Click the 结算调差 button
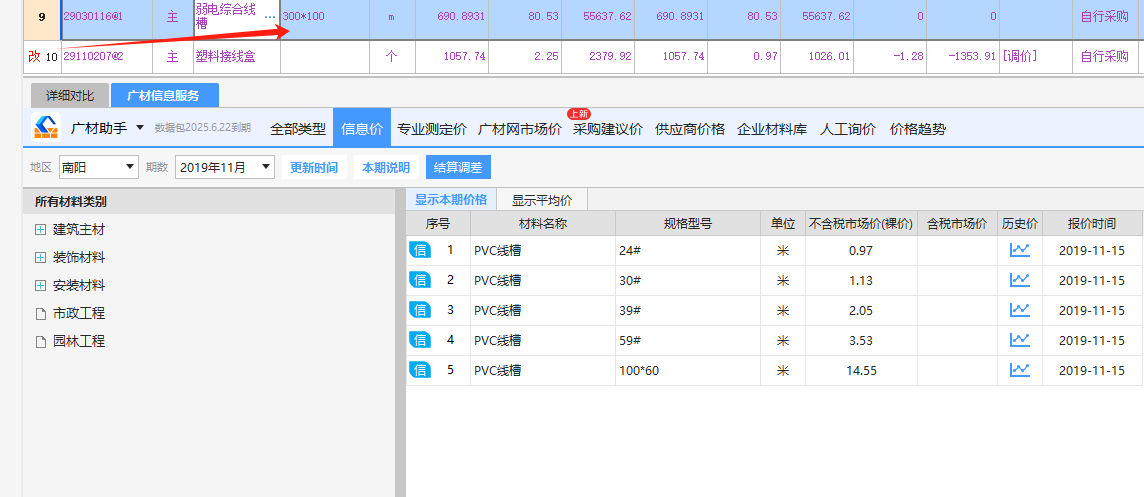This screenshot has width=1144, height=497. [x=458, y=167]
